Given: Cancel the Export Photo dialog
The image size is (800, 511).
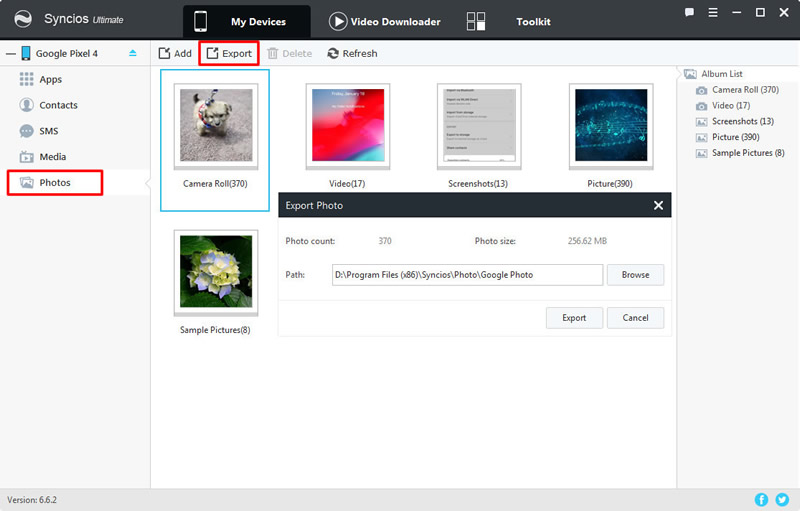Looking at the screenshot, I should (635, 318).
